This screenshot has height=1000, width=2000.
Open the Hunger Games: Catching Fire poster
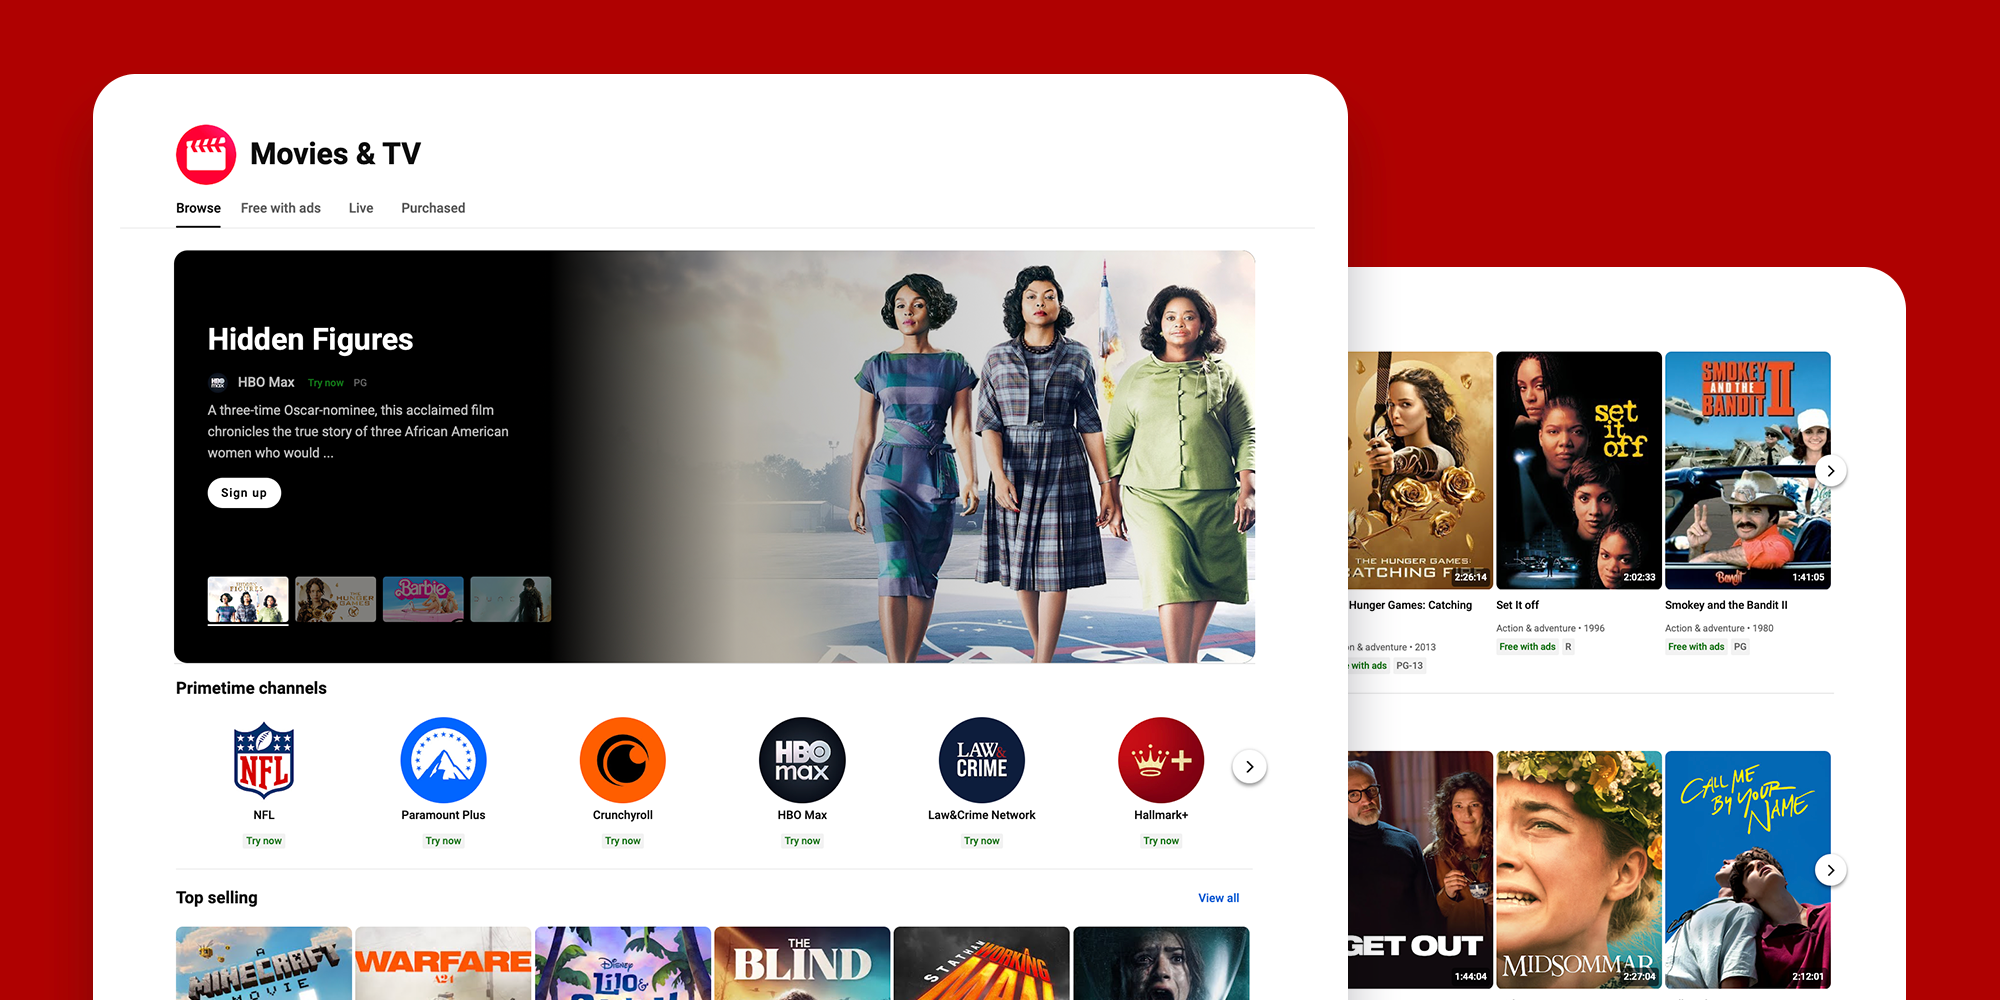tap(1420, 470)
